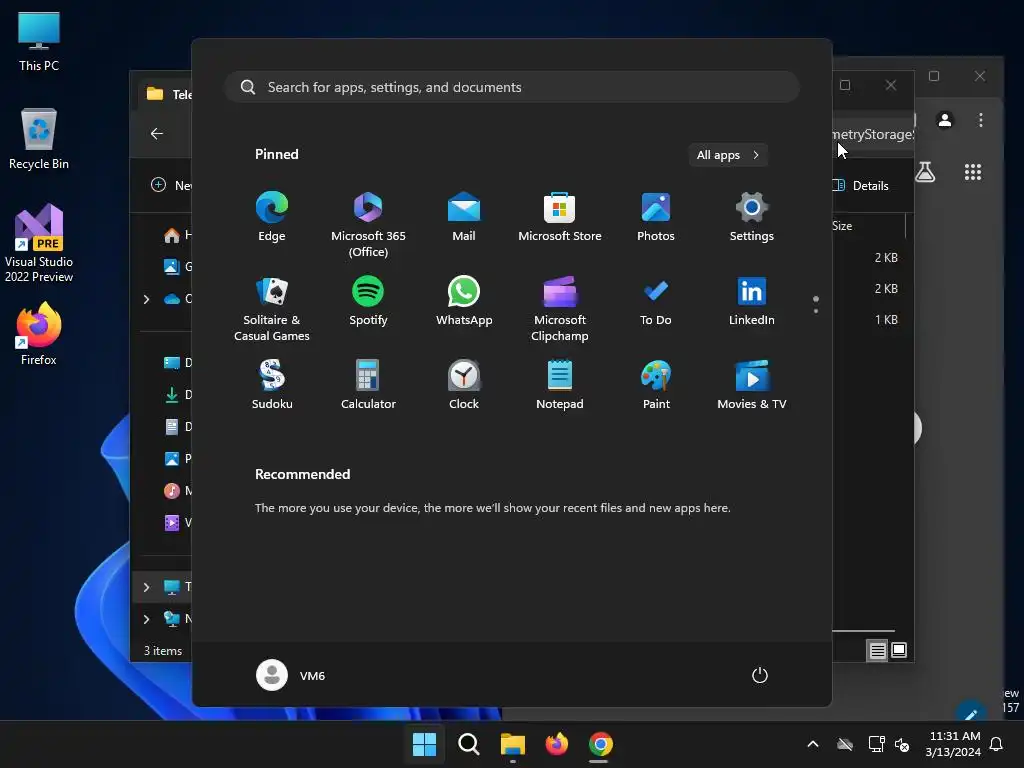1024x768 pixels.
Task: Open the notification bell in taskbar
Action: pyautogui.click(x=997, y=744)
